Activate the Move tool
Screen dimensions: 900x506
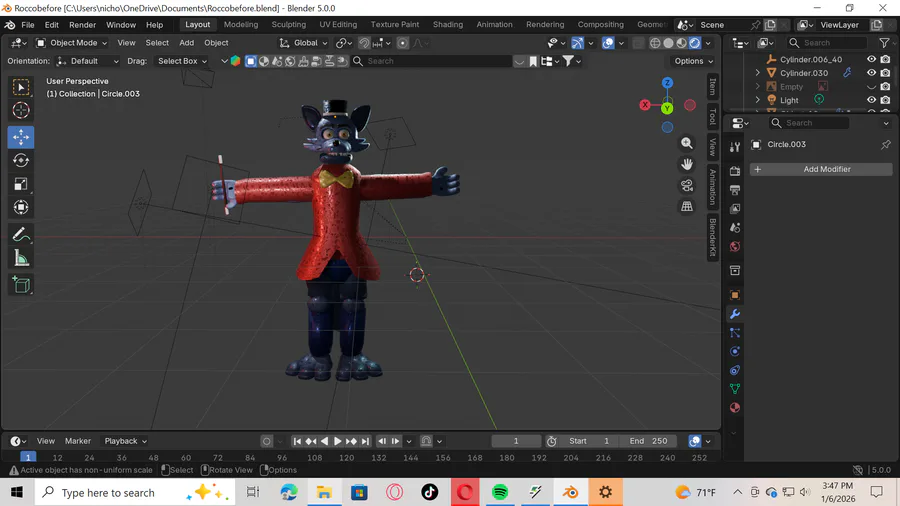point(21,137)
